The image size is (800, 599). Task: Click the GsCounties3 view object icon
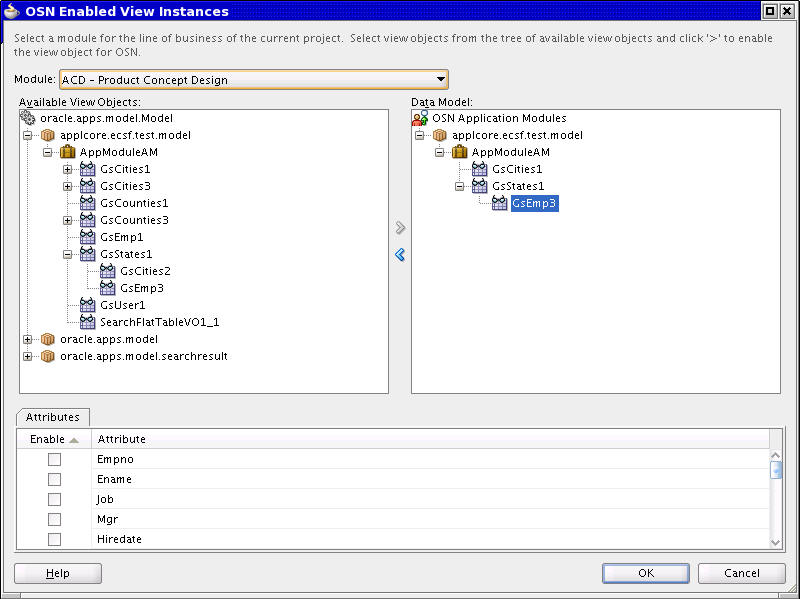coord(87,220)
